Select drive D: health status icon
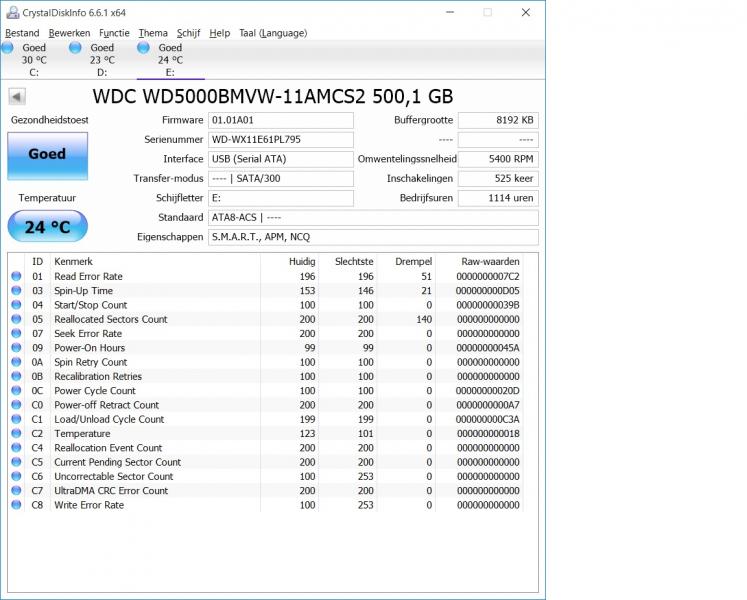747x600 pixels. tap(76, 48)
